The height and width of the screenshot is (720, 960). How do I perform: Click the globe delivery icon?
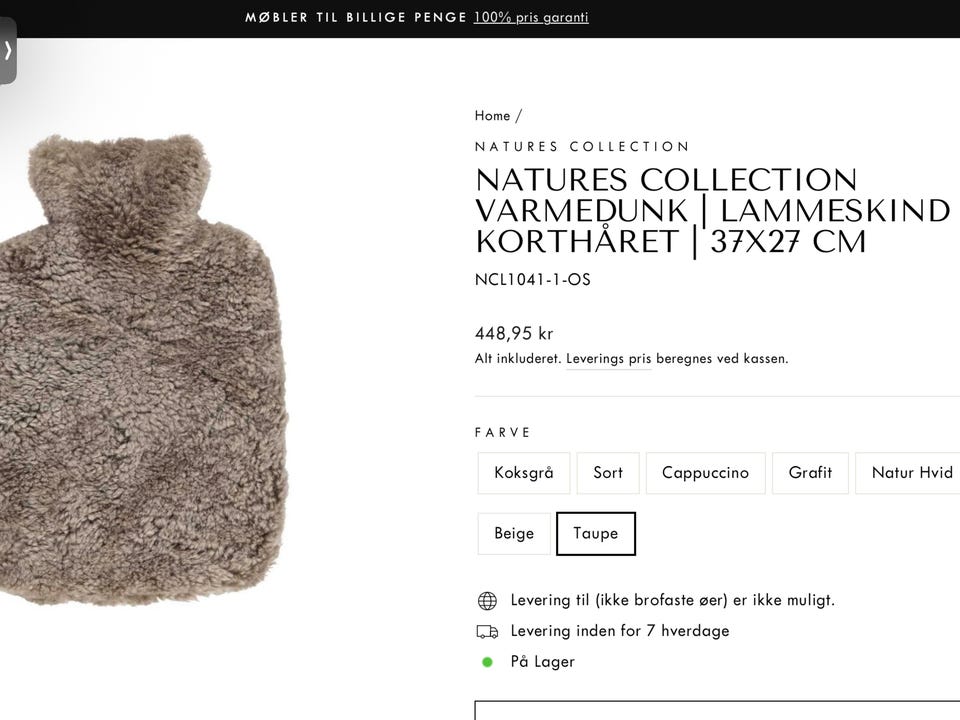(x=487, y=601)
